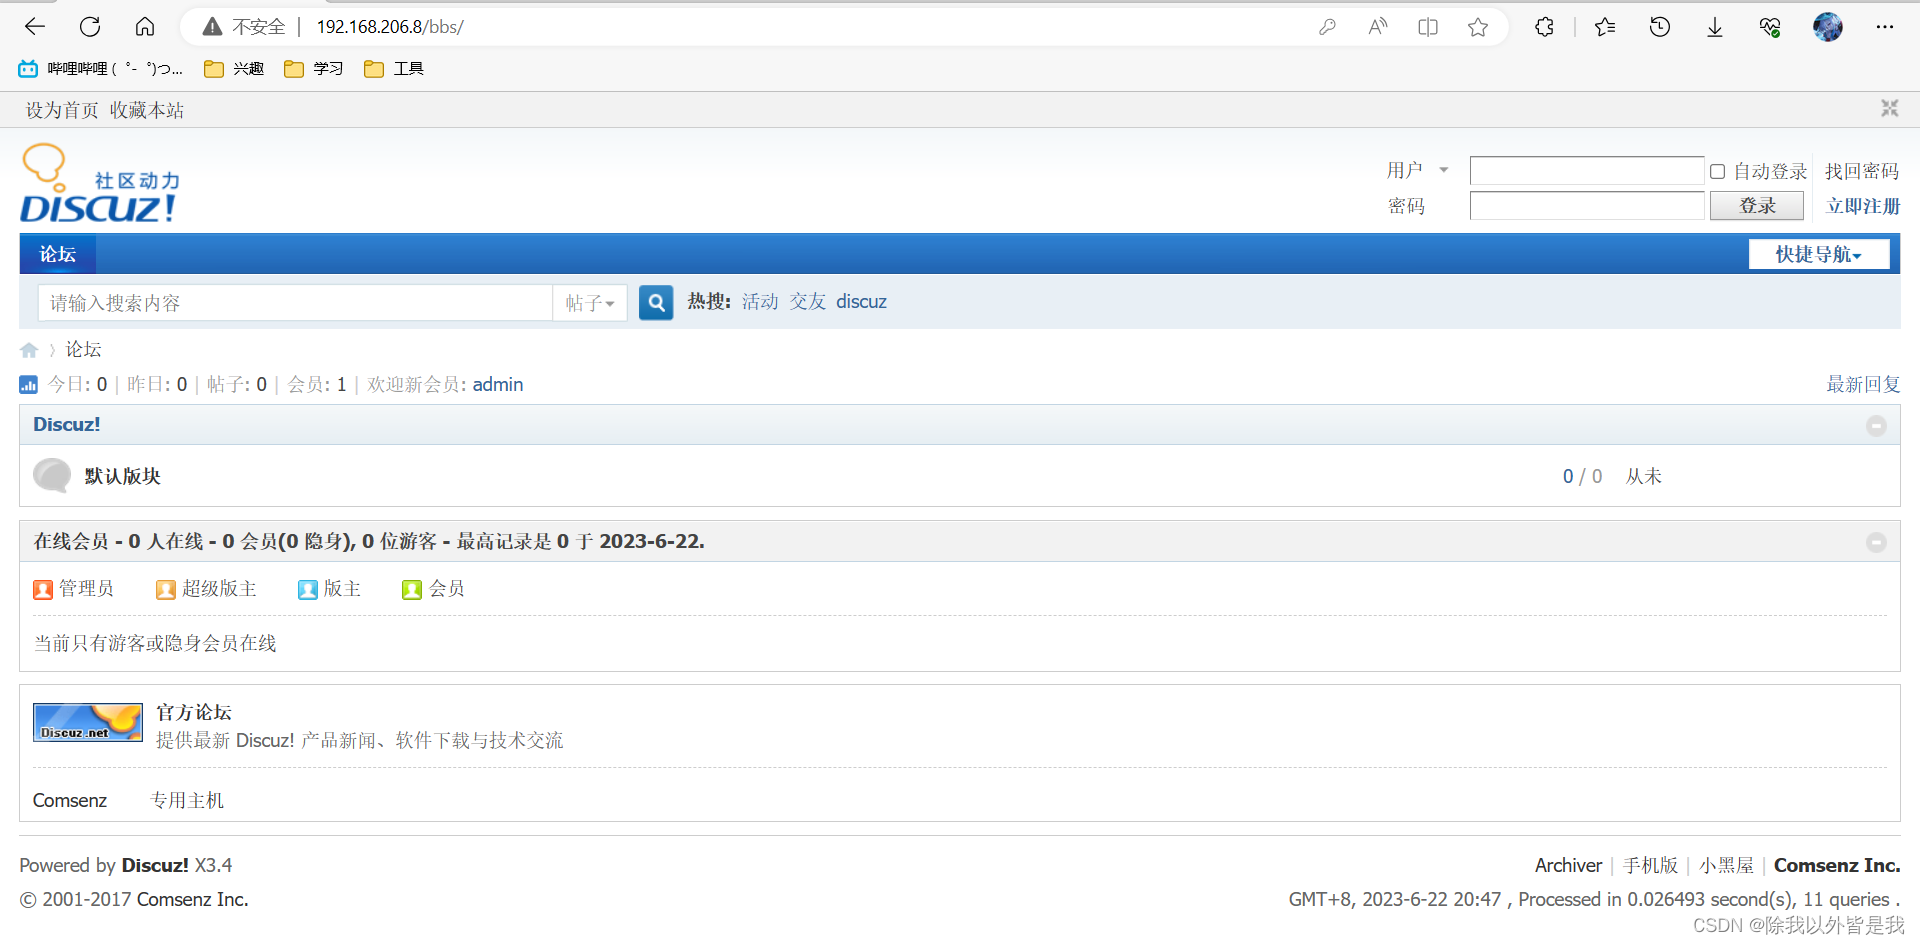Reload the page with the refresh icon
1920x945 pixels.
(x=90, y=27)
